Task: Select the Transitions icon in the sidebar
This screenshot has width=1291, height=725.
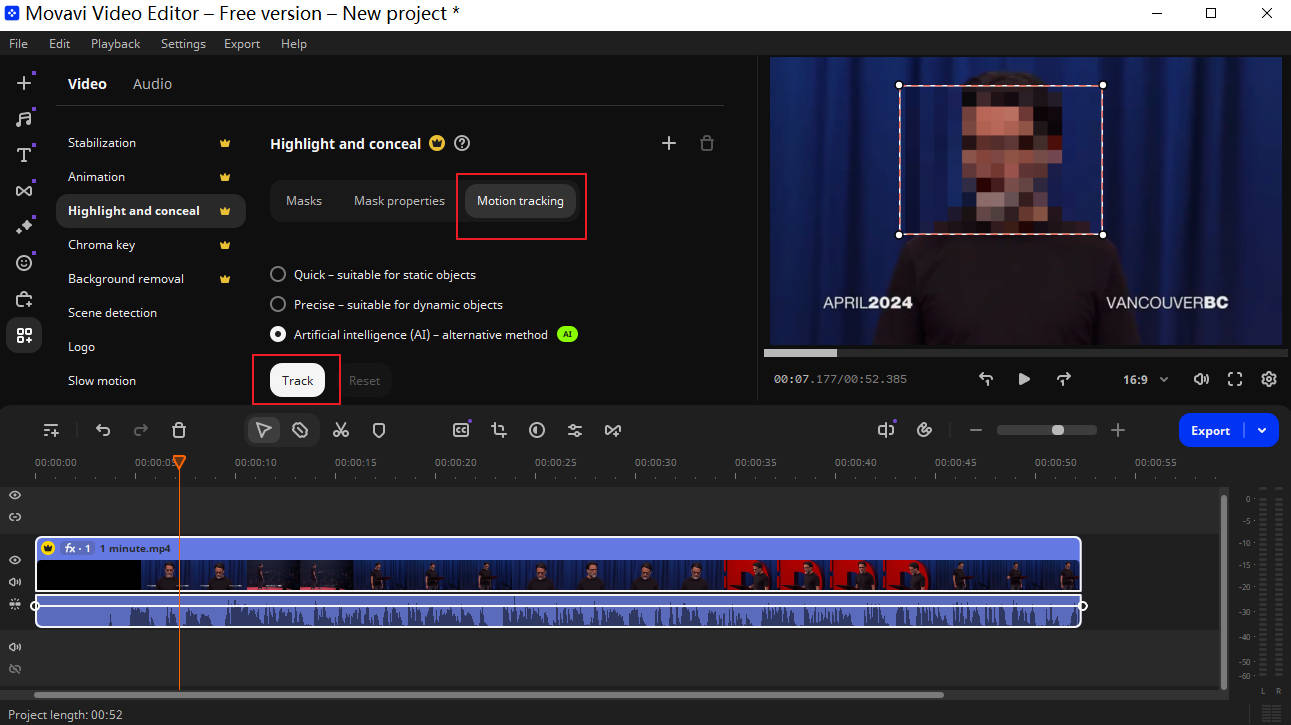Action: click(24, 189)
